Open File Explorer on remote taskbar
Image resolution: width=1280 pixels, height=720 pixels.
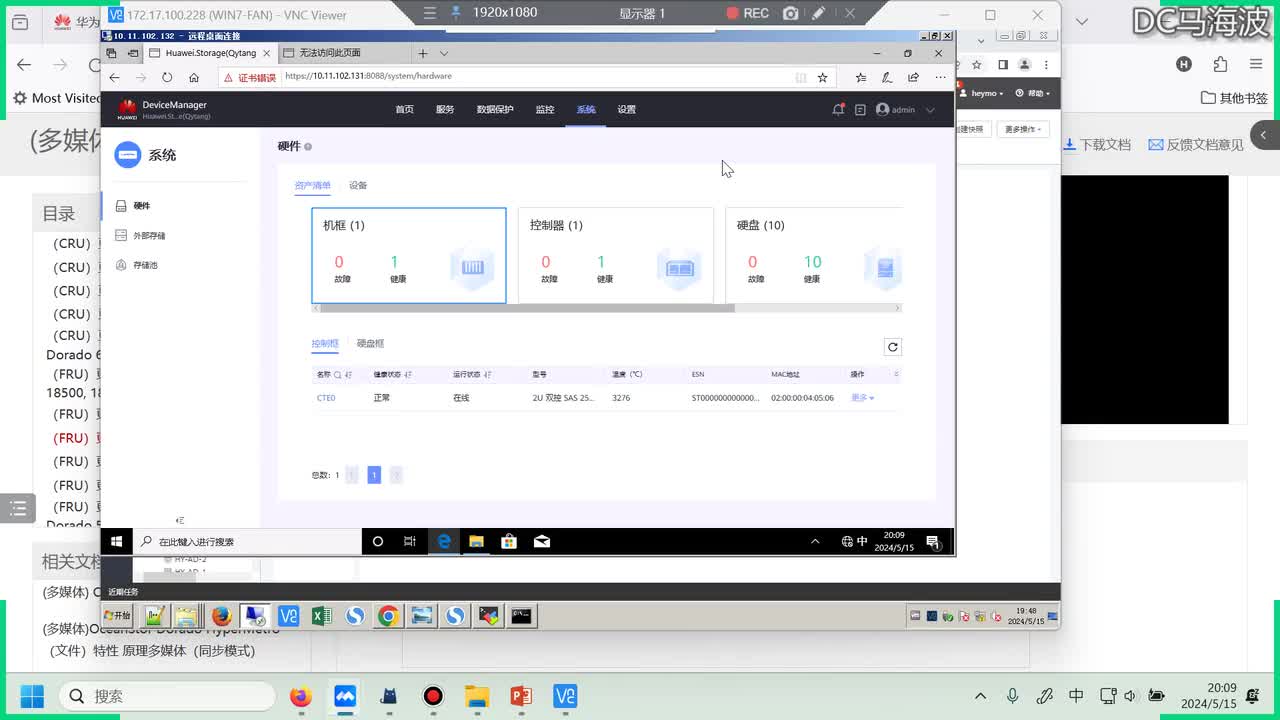tap(477, 541)
